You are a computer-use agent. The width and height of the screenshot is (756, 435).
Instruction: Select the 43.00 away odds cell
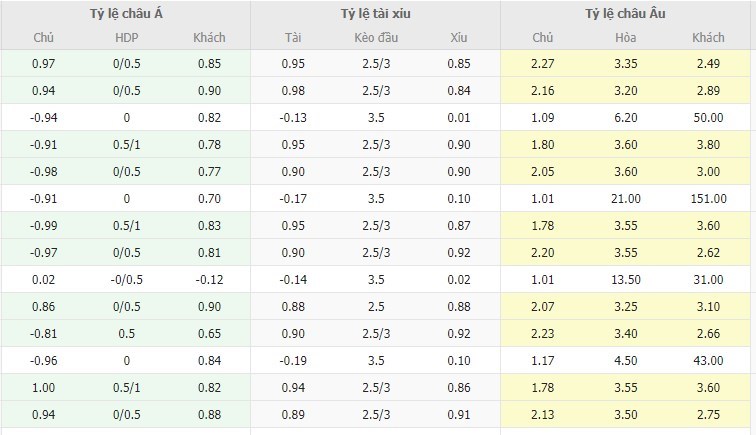click(x=708, y=361)
